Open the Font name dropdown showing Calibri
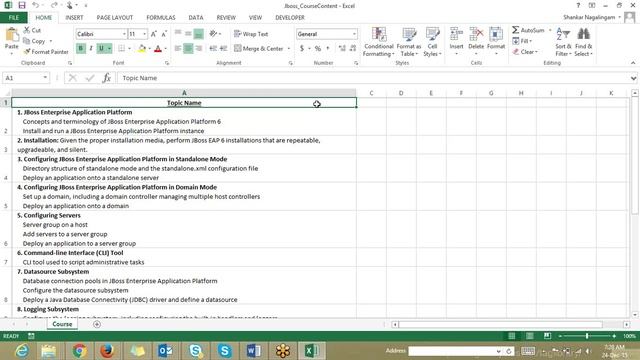Image resolution: width=640 pixels, height=360 pixels. 124,34
